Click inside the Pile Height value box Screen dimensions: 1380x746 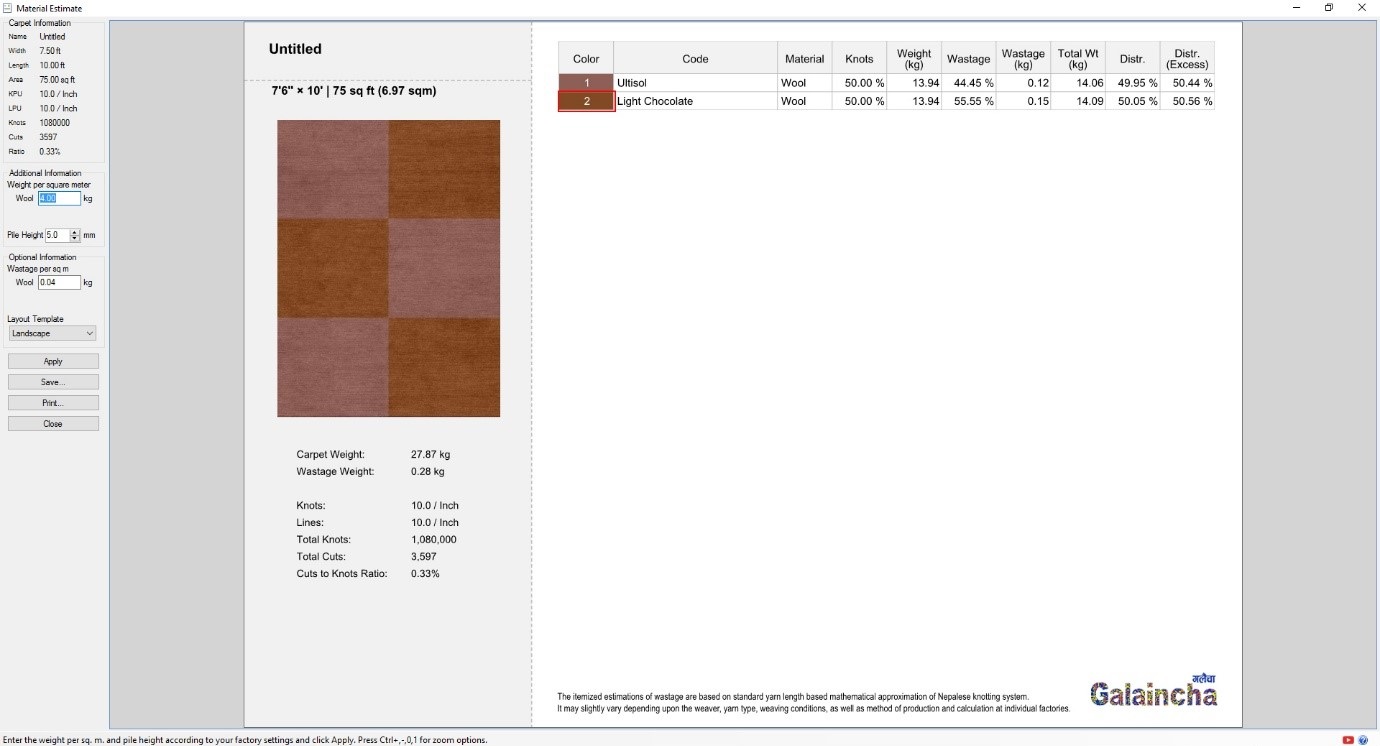pyautogui.click(x=57, y=235)
